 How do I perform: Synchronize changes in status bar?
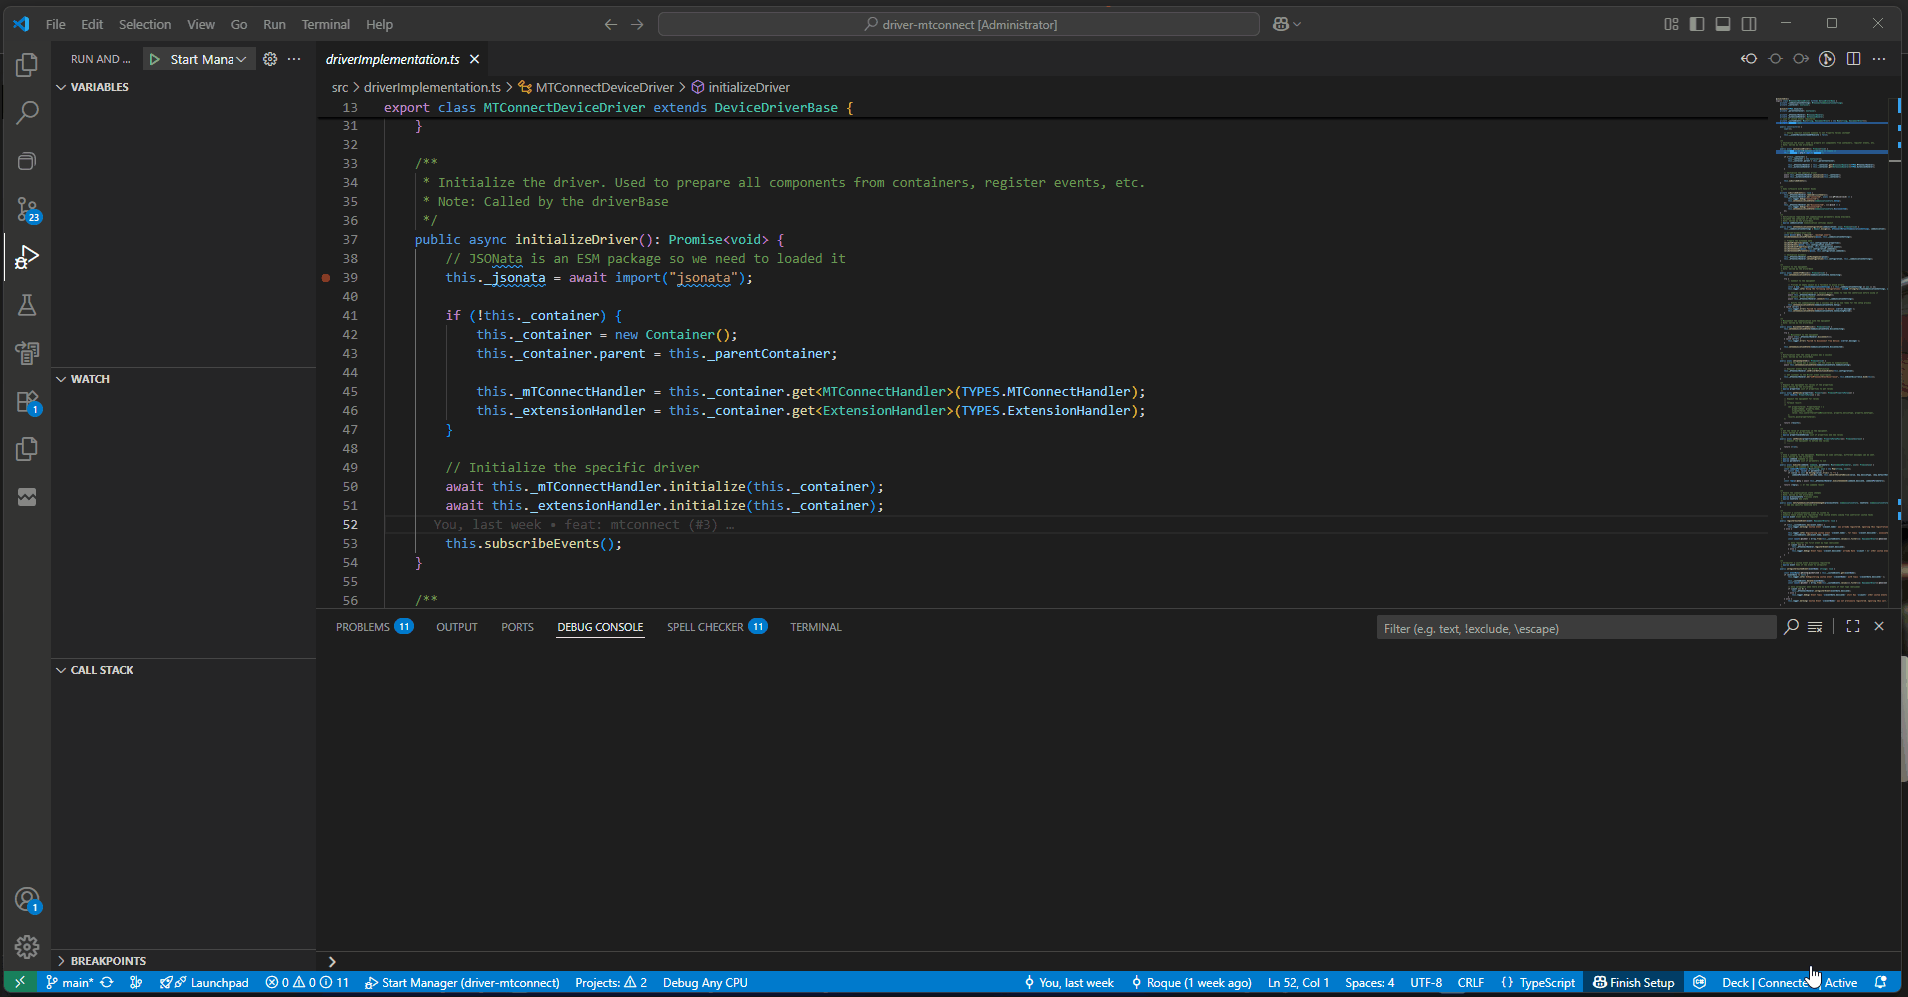tap(107, 982)
